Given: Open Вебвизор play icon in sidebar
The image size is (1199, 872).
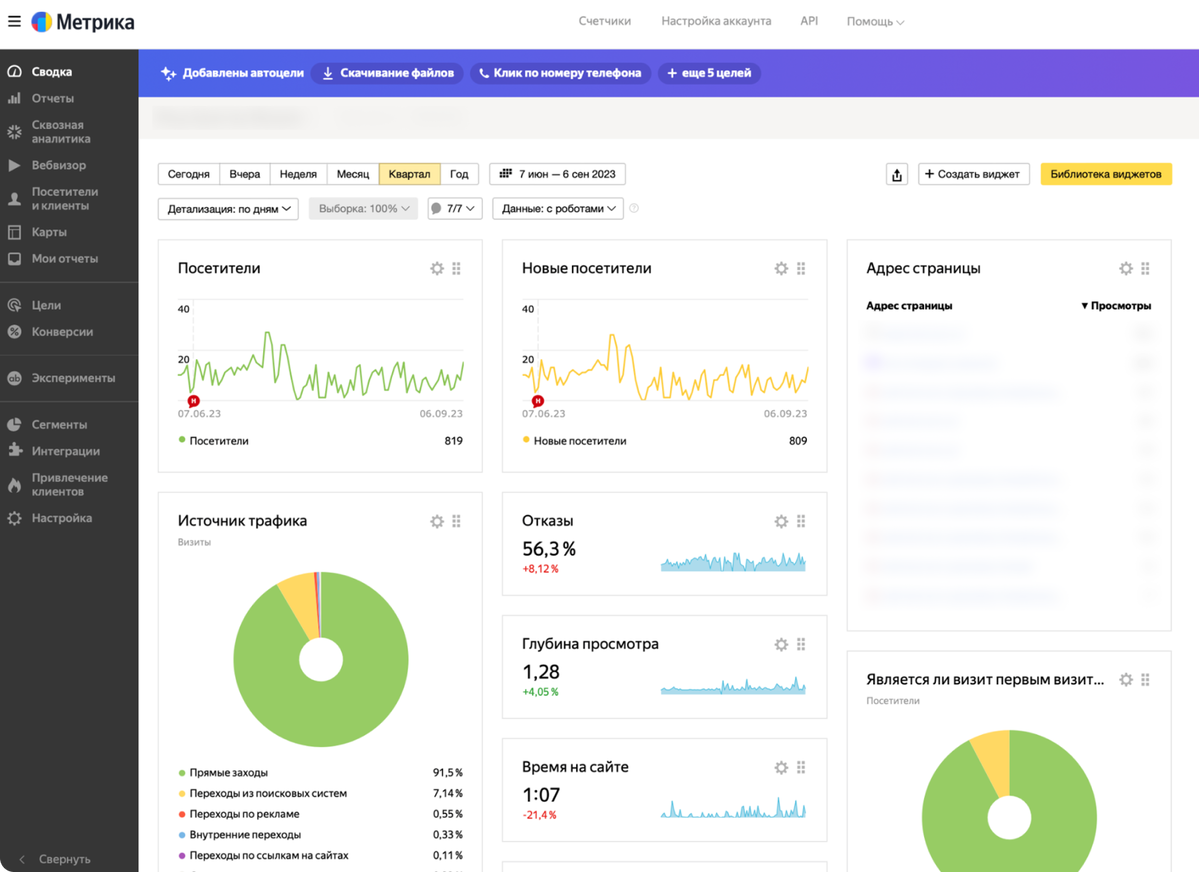Looking at the screenshot, I should point(14,165).
